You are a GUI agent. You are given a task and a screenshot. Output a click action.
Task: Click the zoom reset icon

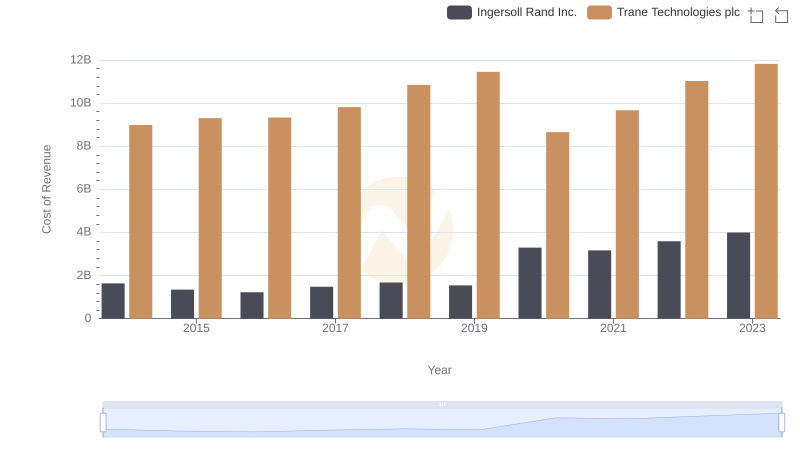click(782, 14)
